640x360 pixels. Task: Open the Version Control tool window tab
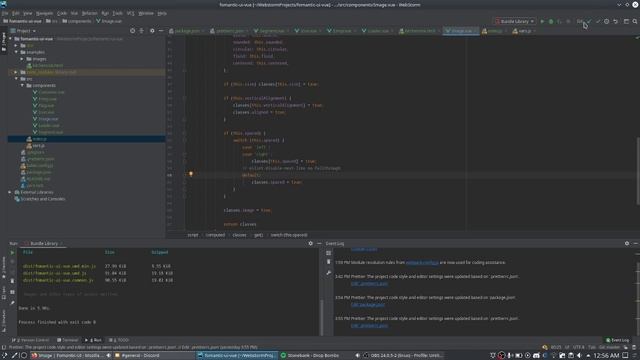31,340
